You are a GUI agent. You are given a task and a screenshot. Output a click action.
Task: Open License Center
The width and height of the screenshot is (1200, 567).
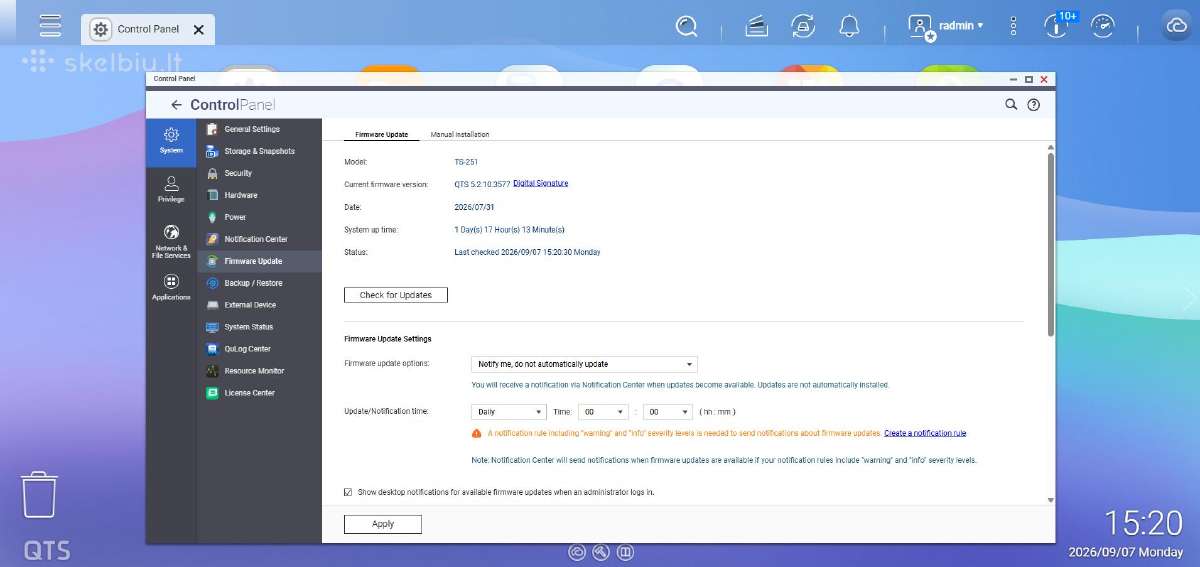click(259, 393)
